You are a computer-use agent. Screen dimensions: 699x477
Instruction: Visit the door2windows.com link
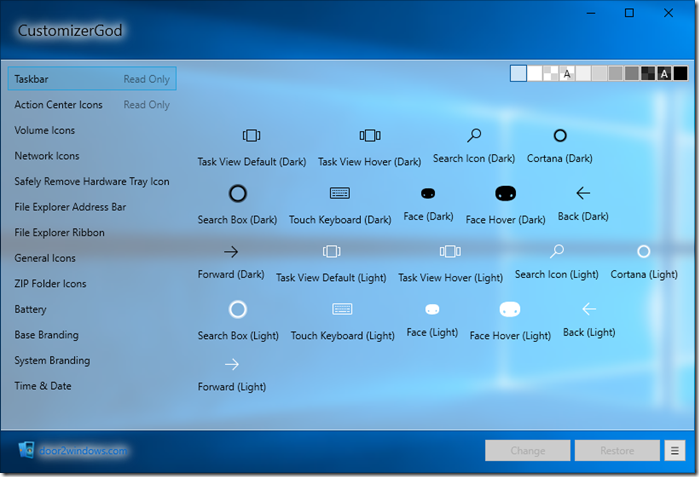click(83, 451)
